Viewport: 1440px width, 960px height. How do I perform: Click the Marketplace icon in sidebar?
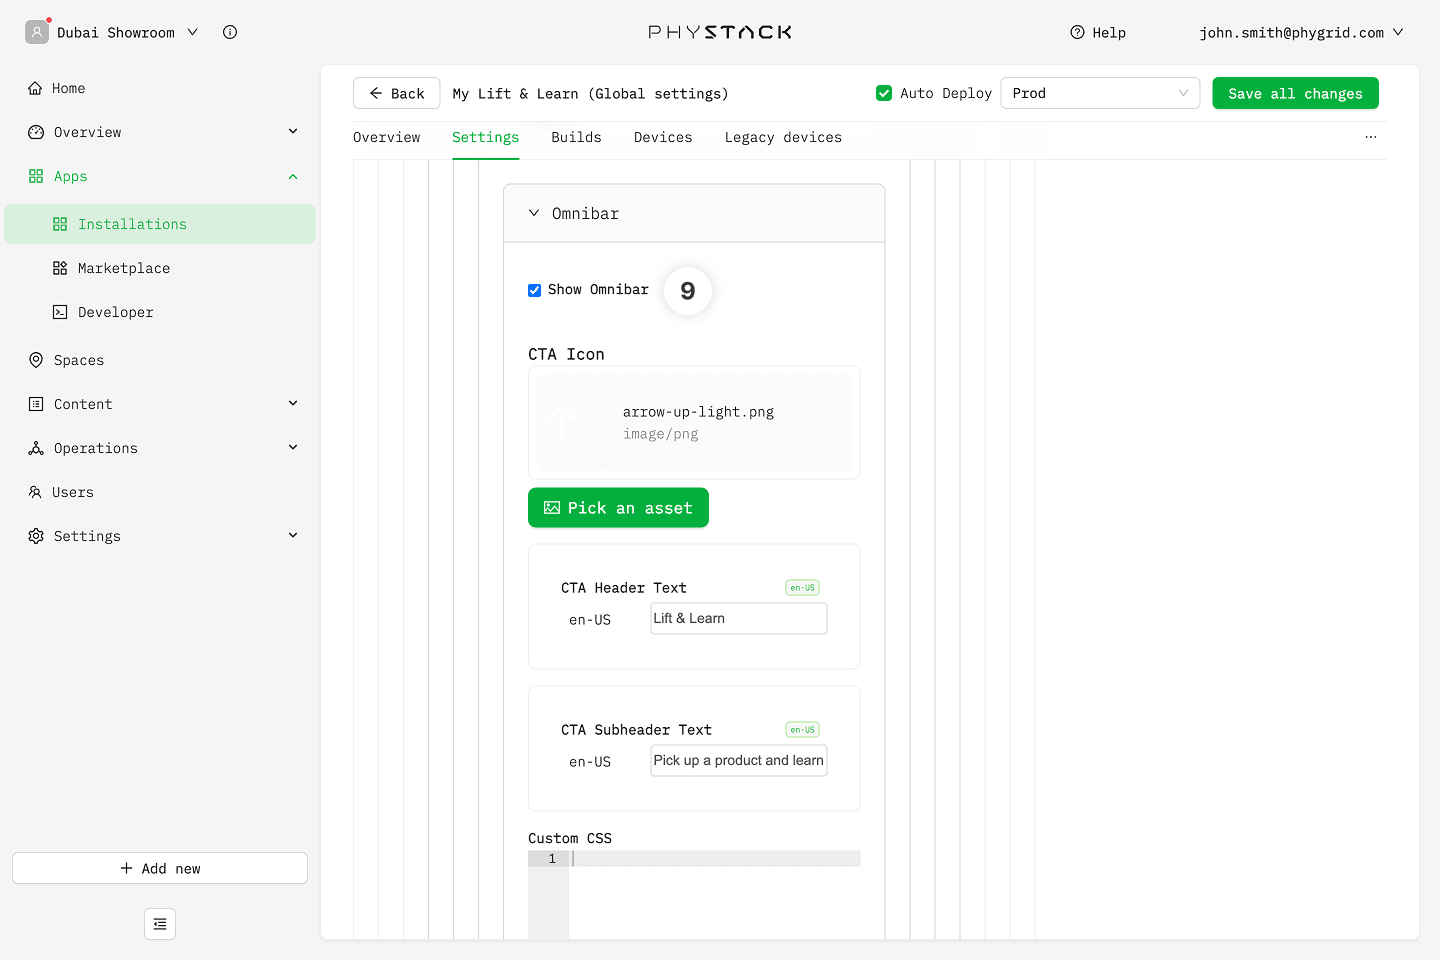[x=60, y=268]
